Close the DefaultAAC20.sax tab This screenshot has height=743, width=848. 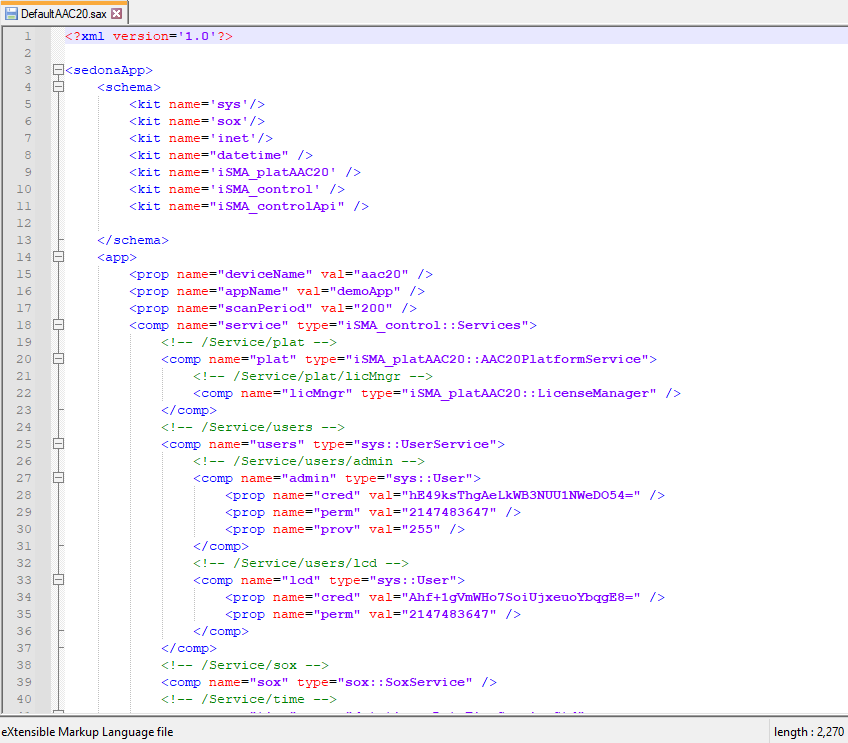pyautogui.click(x=117, y=14)
